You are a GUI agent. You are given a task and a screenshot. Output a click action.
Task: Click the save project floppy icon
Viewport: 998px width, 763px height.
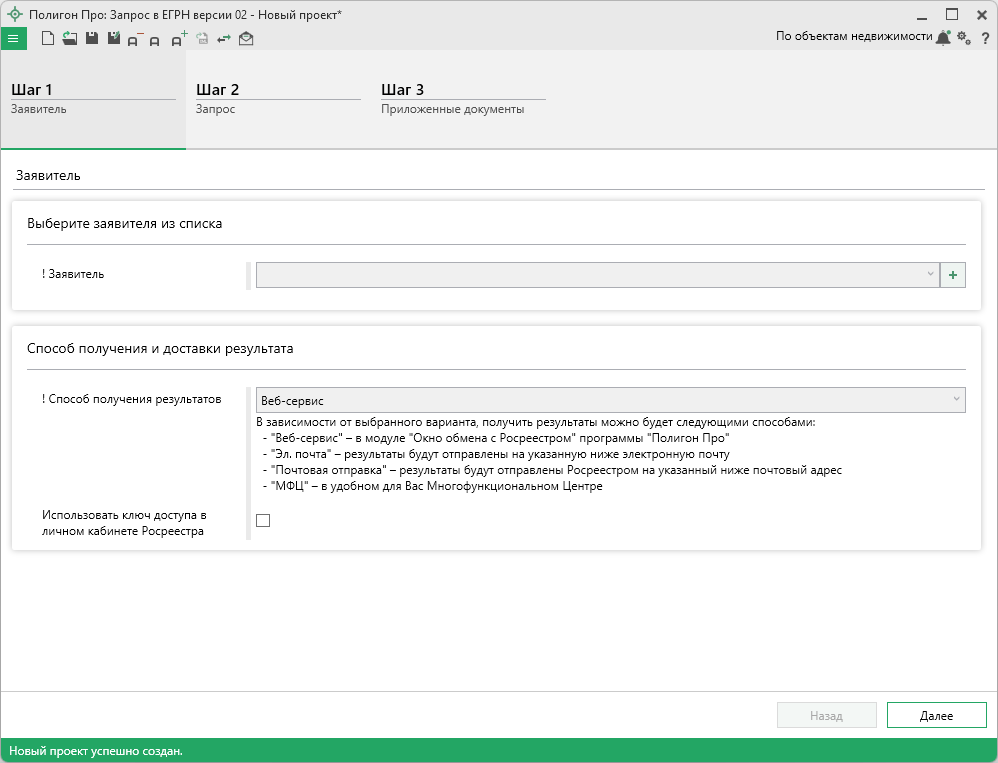(91, 38)
